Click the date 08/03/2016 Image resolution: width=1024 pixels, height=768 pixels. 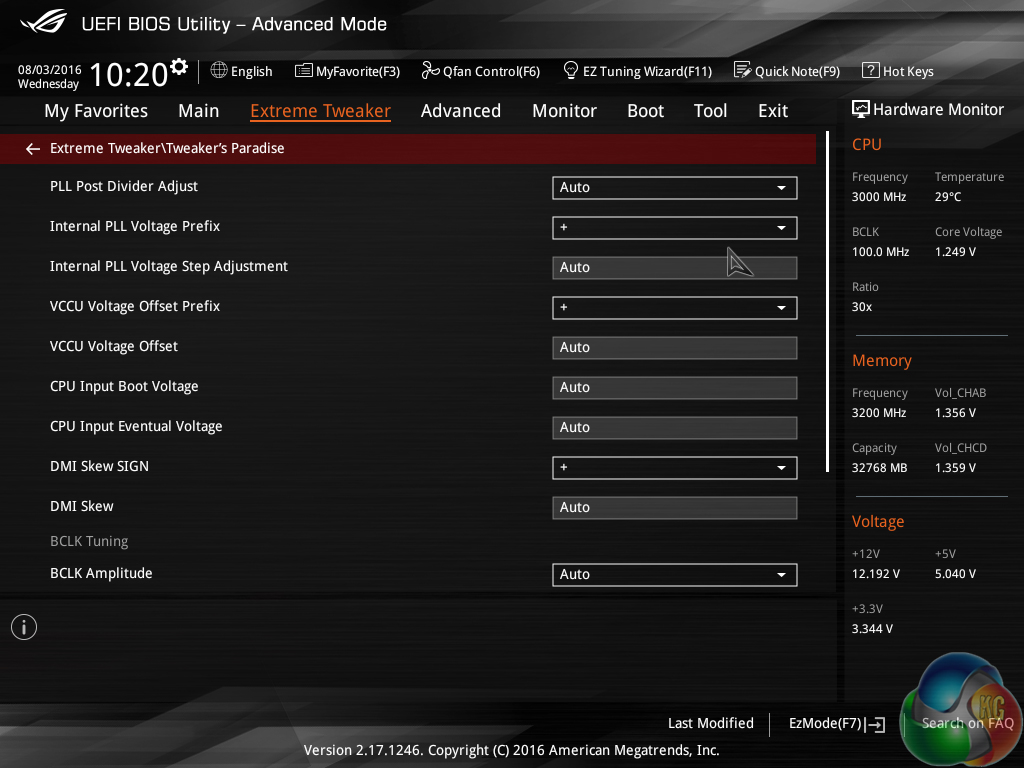click(50, 69)
